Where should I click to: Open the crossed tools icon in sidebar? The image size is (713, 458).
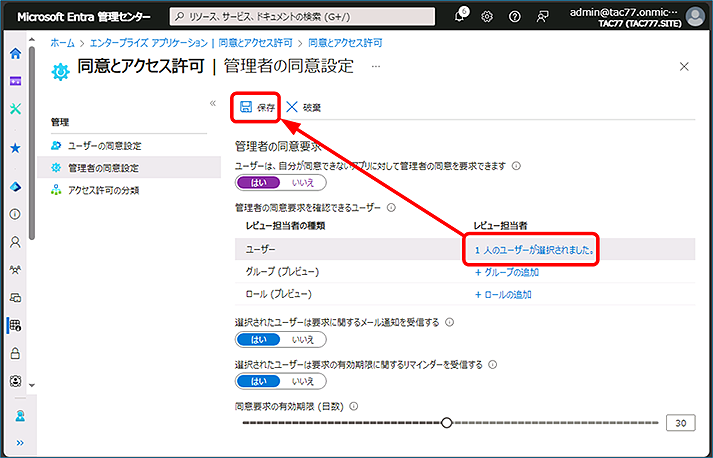click(15, 109)
